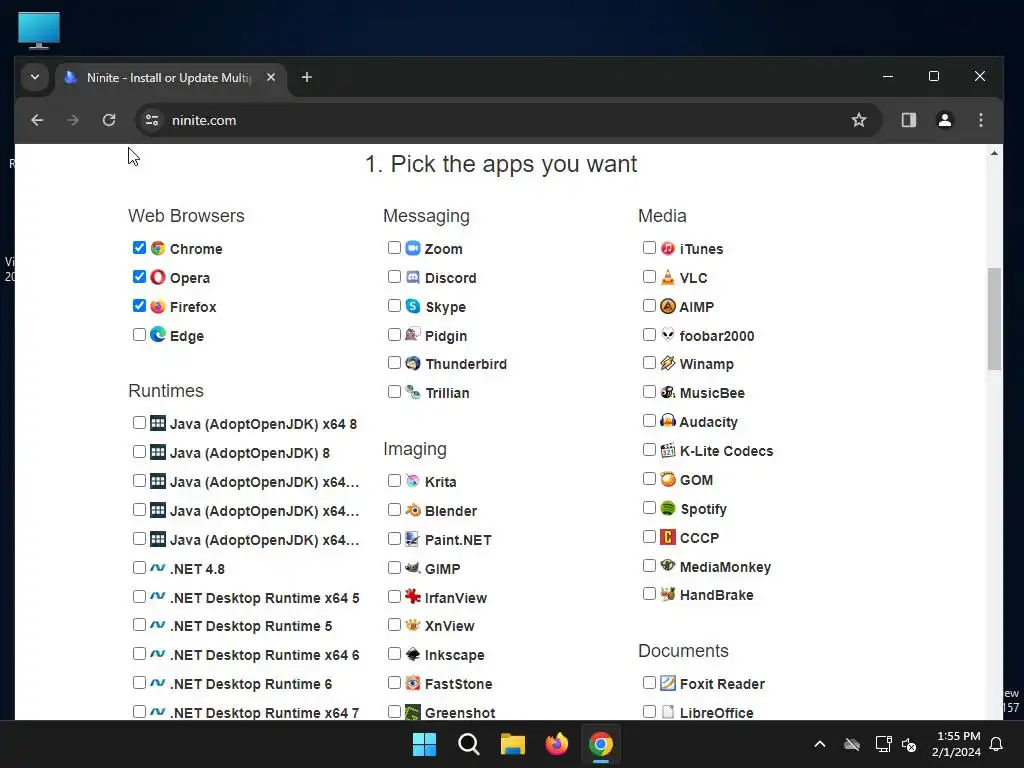The image size is (1024, 768).
Task: Click the IrfanView red icon
Action: pyautogui.click(x=412, y=596)
